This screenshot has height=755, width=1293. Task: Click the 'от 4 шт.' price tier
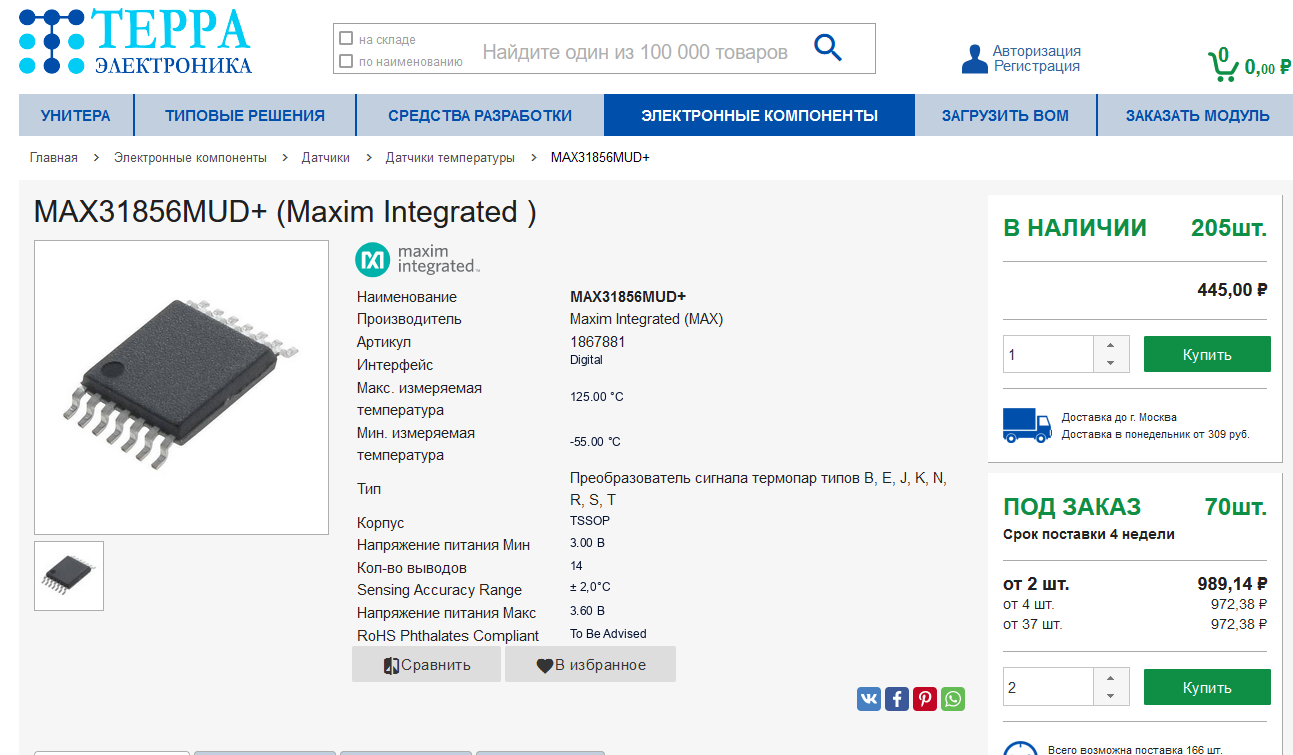pos(1029,604)
